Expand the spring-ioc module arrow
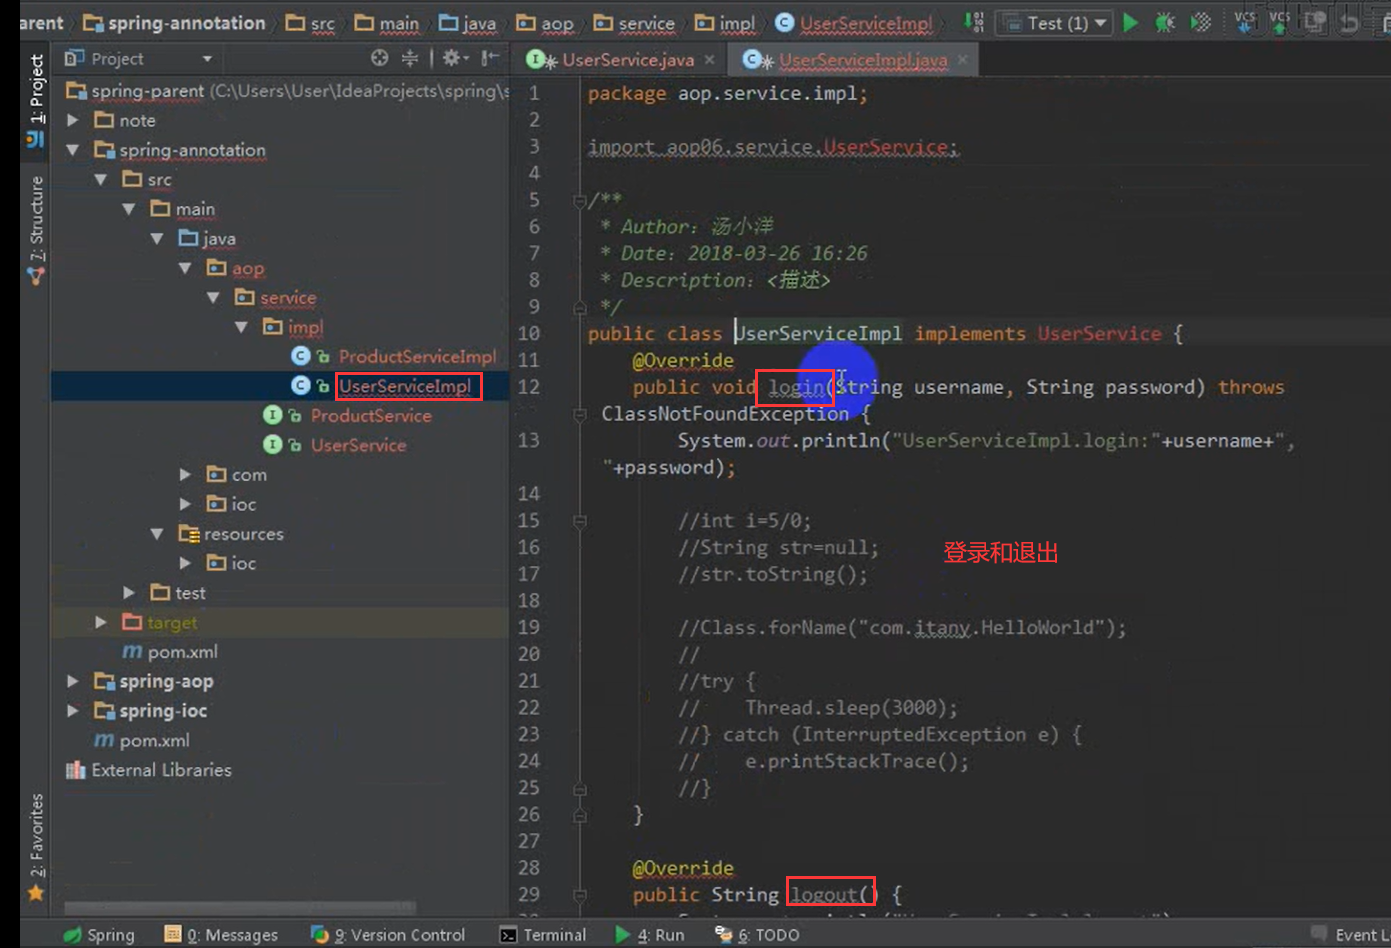The image size is (1391, 948). (73, 711)
